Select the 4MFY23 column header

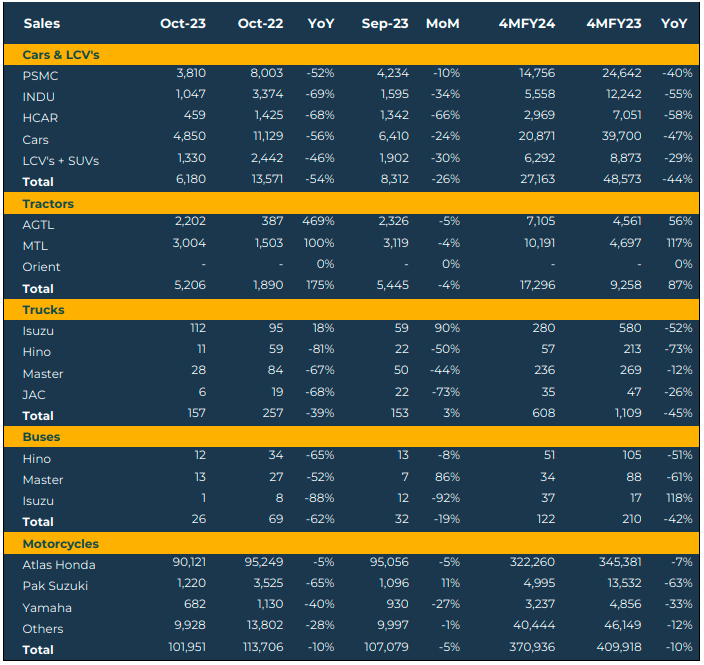(614, 23)
